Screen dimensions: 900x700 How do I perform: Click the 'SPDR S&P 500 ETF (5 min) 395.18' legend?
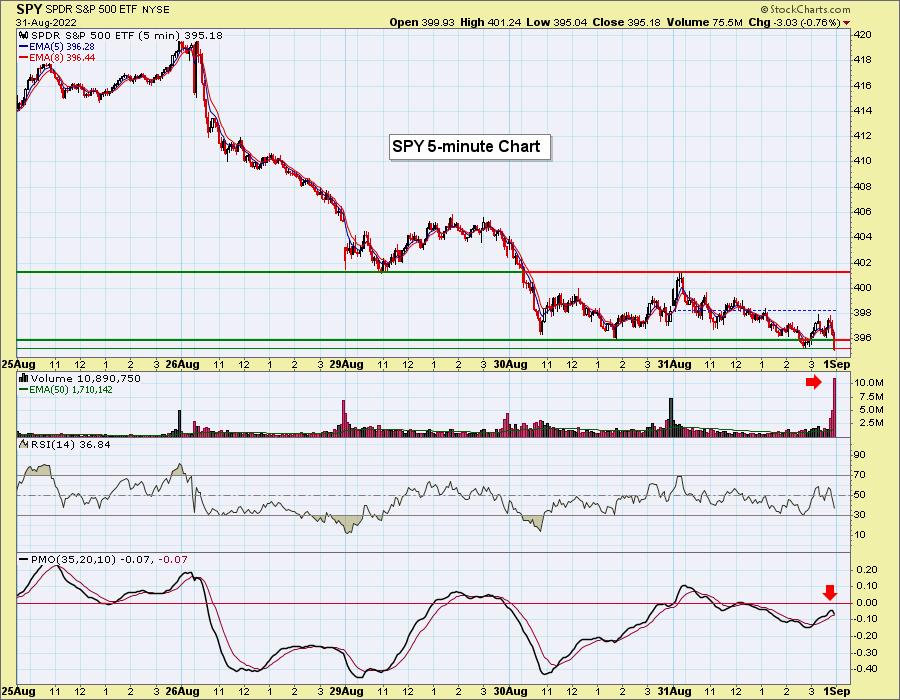pyautogui.click(x=126, y=36)
